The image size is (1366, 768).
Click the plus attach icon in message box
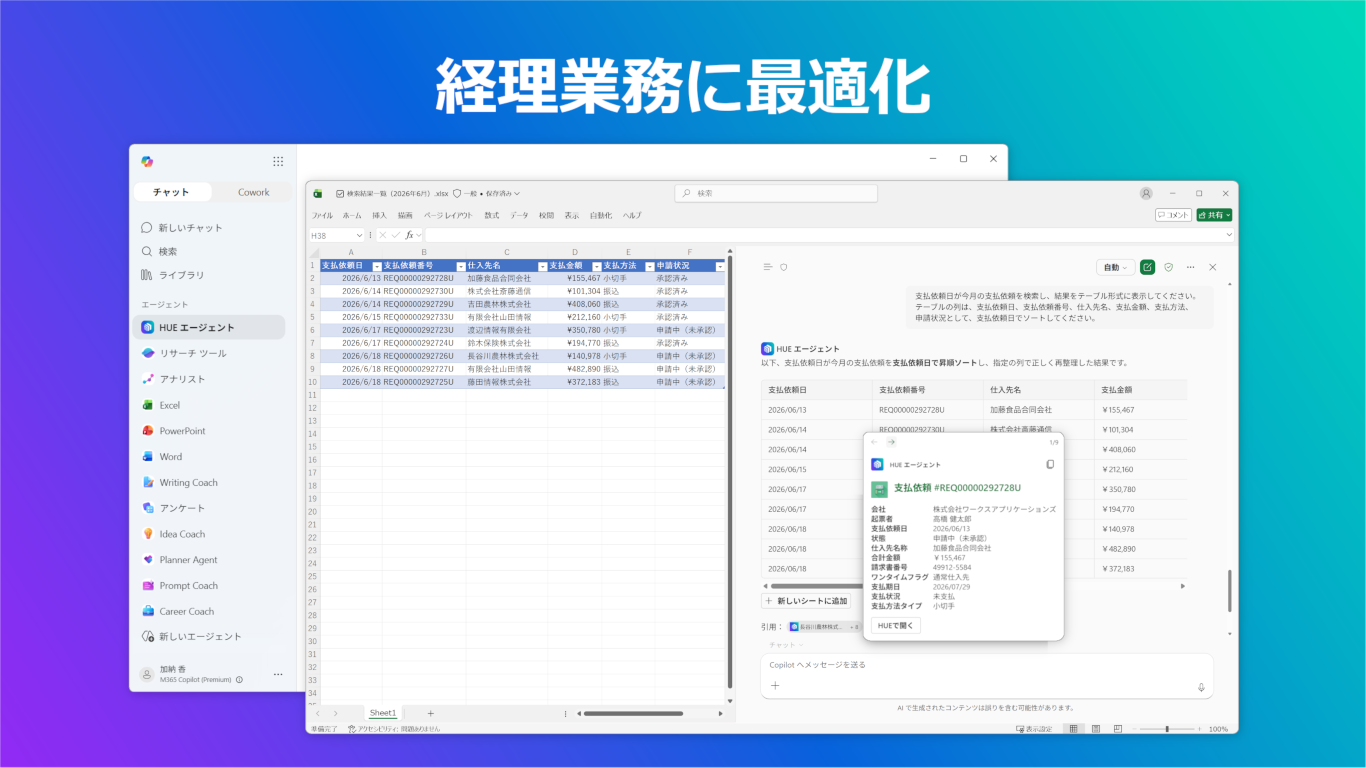click(x=775, y=686)
